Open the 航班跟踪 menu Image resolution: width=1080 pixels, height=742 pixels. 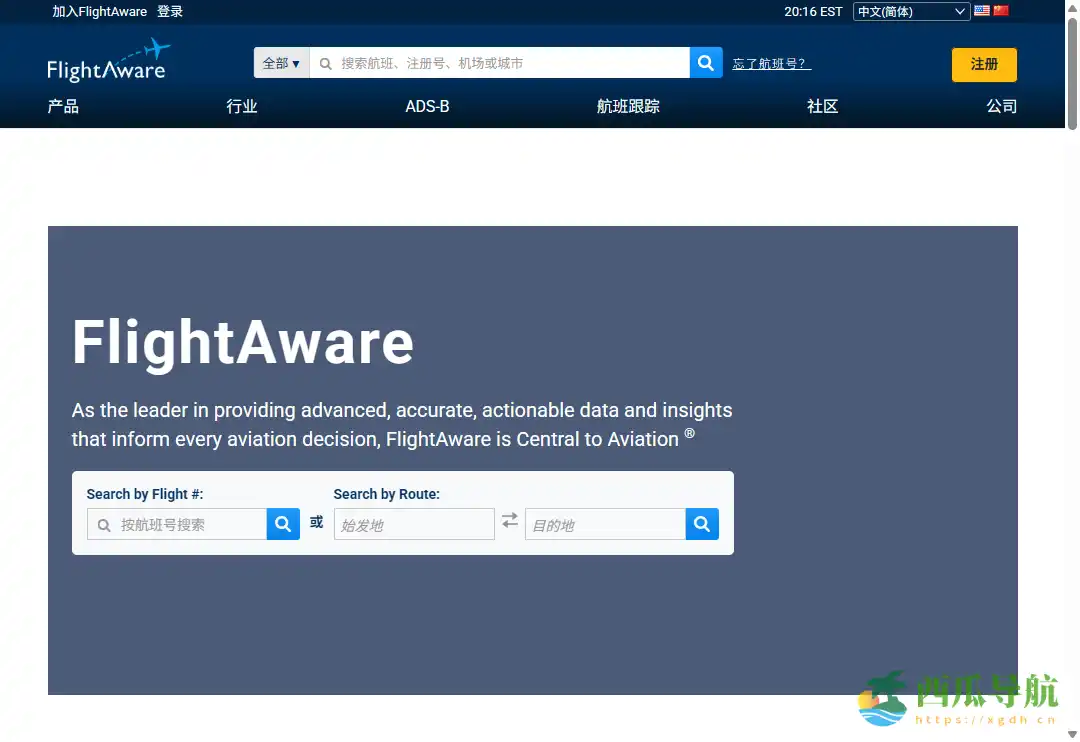[628, 106]
